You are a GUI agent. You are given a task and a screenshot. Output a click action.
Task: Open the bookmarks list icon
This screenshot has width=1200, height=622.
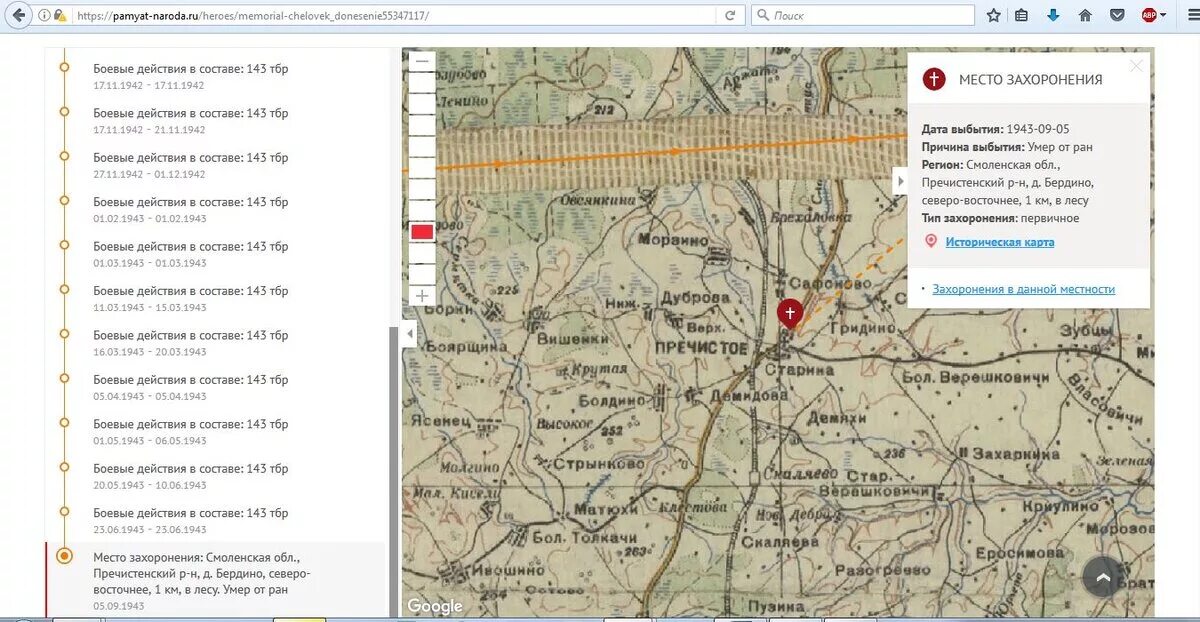click(x=1021, y=15)
